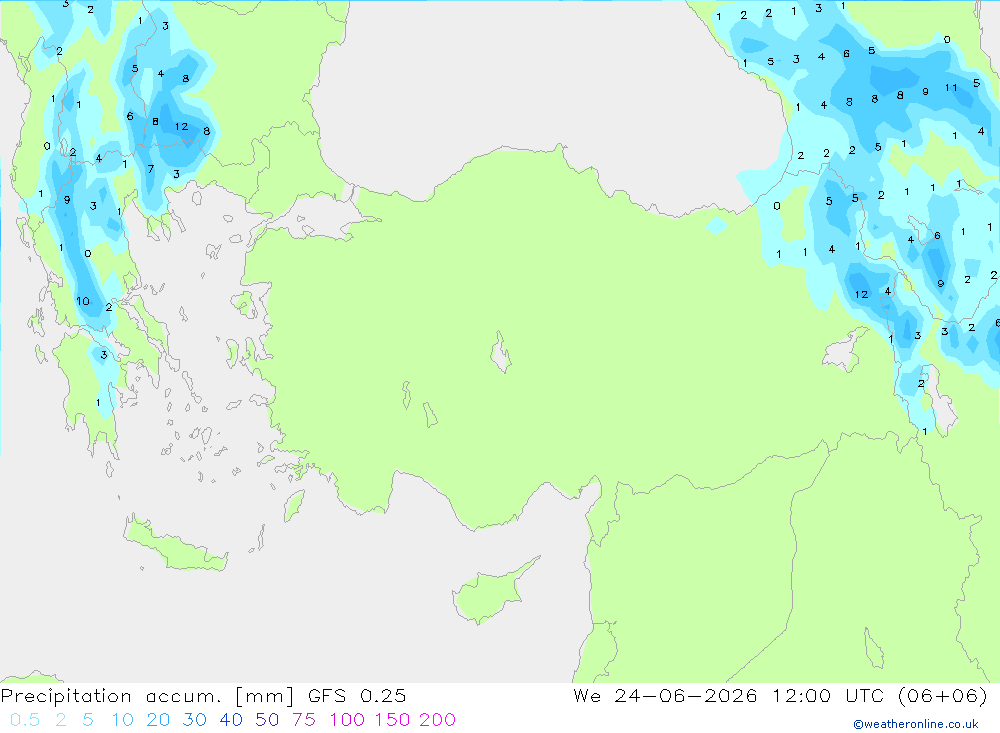Click the legend scale value 200
1000x733 pixels.
[x=438, y=720]
